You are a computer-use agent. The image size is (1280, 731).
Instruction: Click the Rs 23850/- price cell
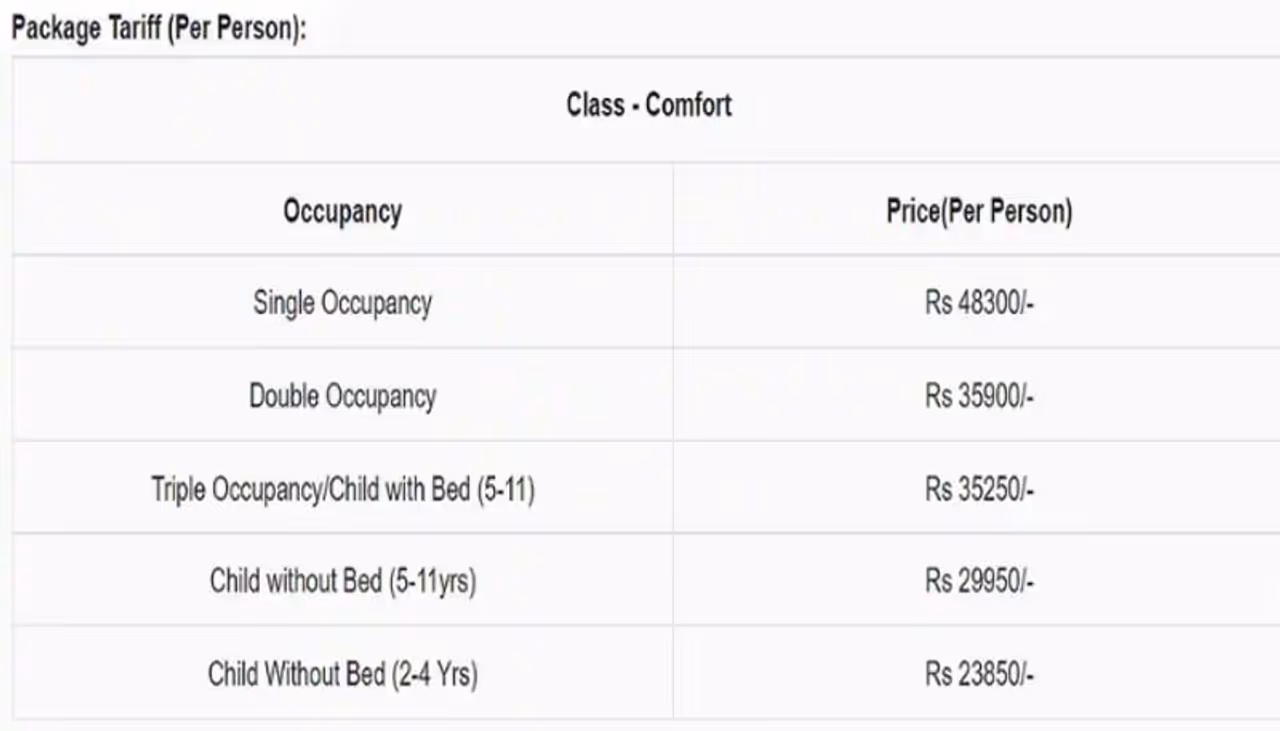coord(979,675)
